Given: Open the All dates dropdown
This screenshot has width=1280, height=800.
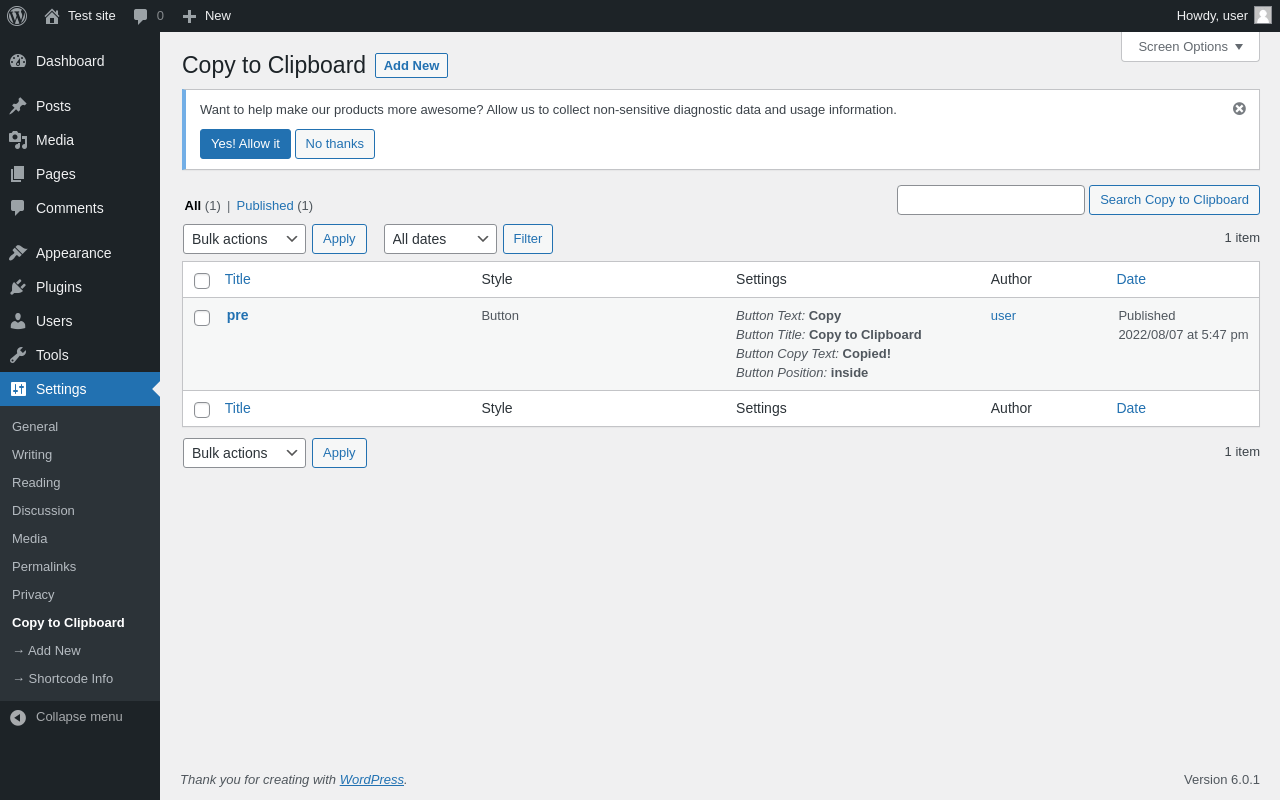Looking at the screenshot, I should coord(440,239).
